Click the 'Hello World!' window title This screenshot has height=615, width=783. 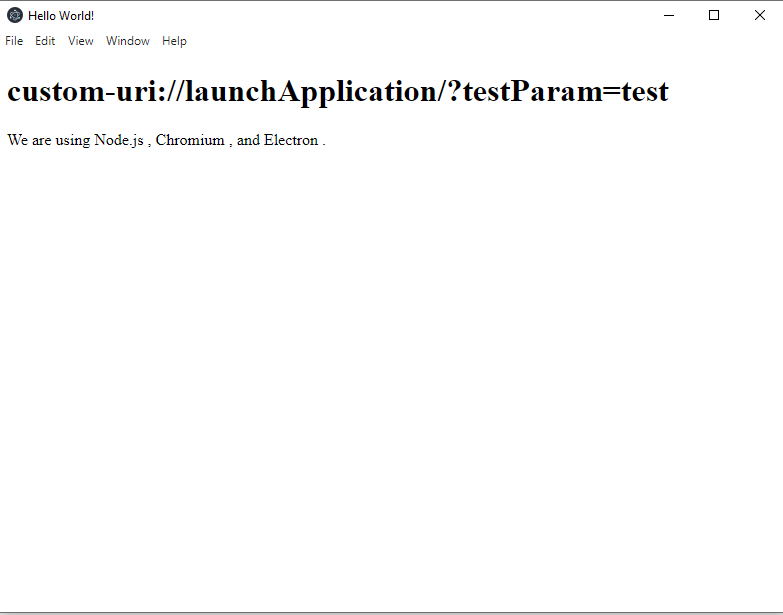click(x=61, y=16)
